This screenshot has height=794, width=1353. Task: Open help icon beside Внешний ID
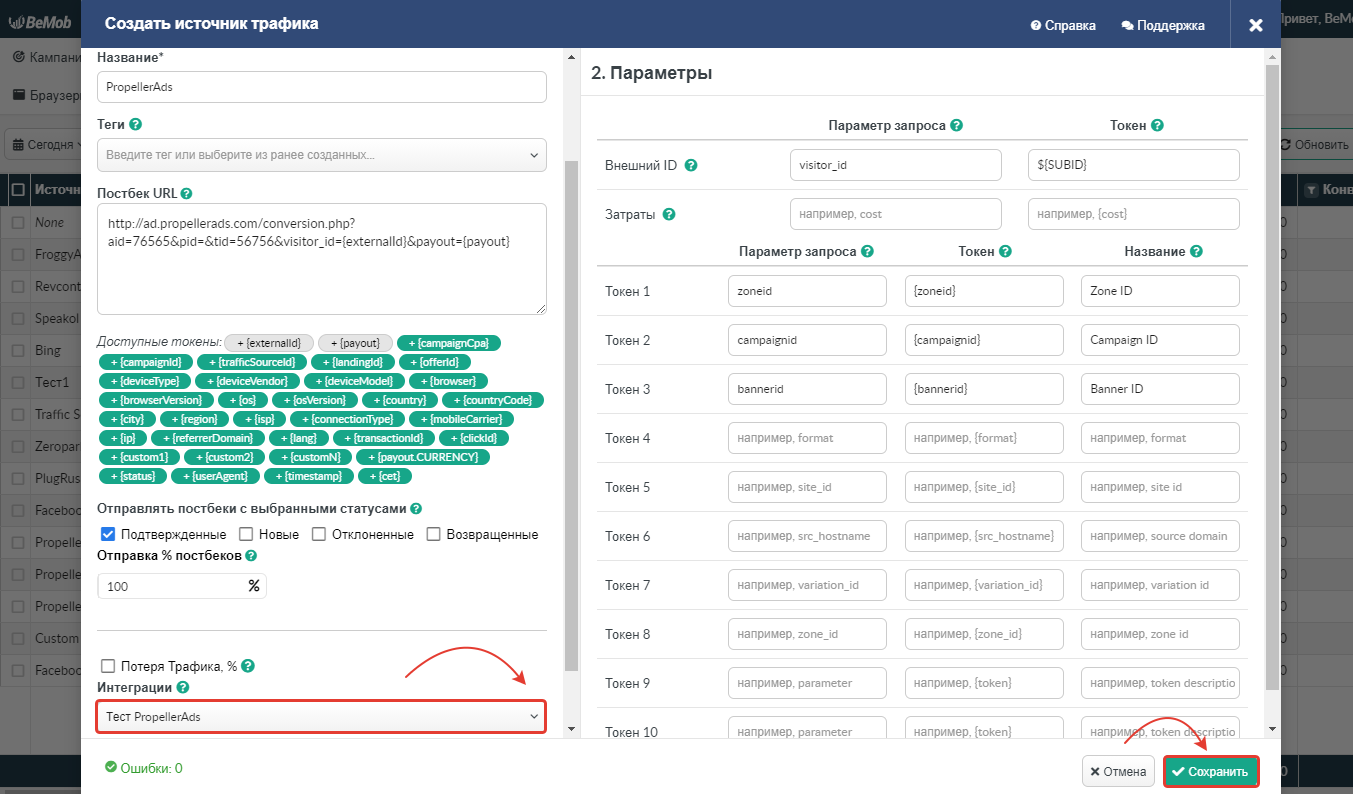point(690,165)
